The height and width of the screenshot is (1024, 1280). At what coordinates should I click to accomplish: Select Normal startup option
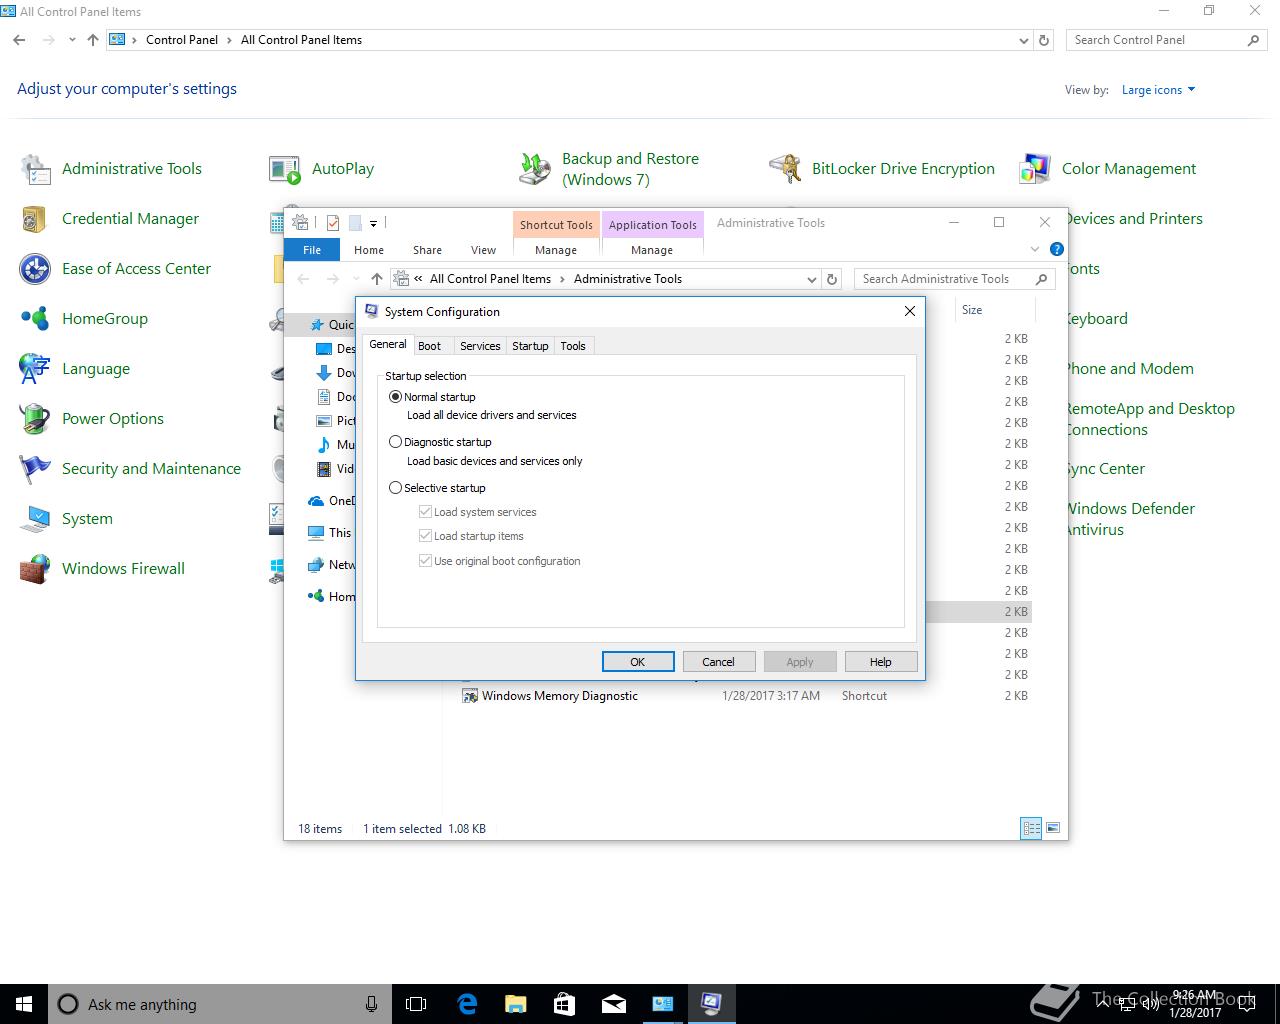[433, 397]
